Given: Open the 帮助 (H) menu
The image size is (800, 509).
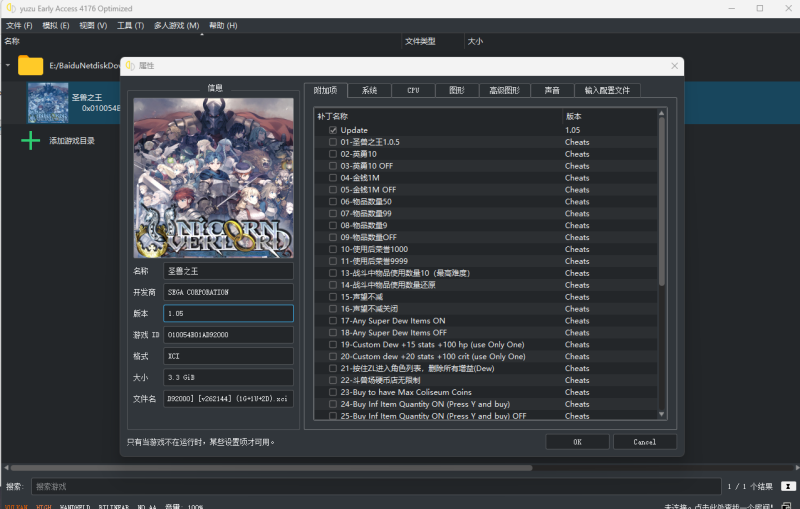Looking at the screenshot, I should (x=223, y=26).
